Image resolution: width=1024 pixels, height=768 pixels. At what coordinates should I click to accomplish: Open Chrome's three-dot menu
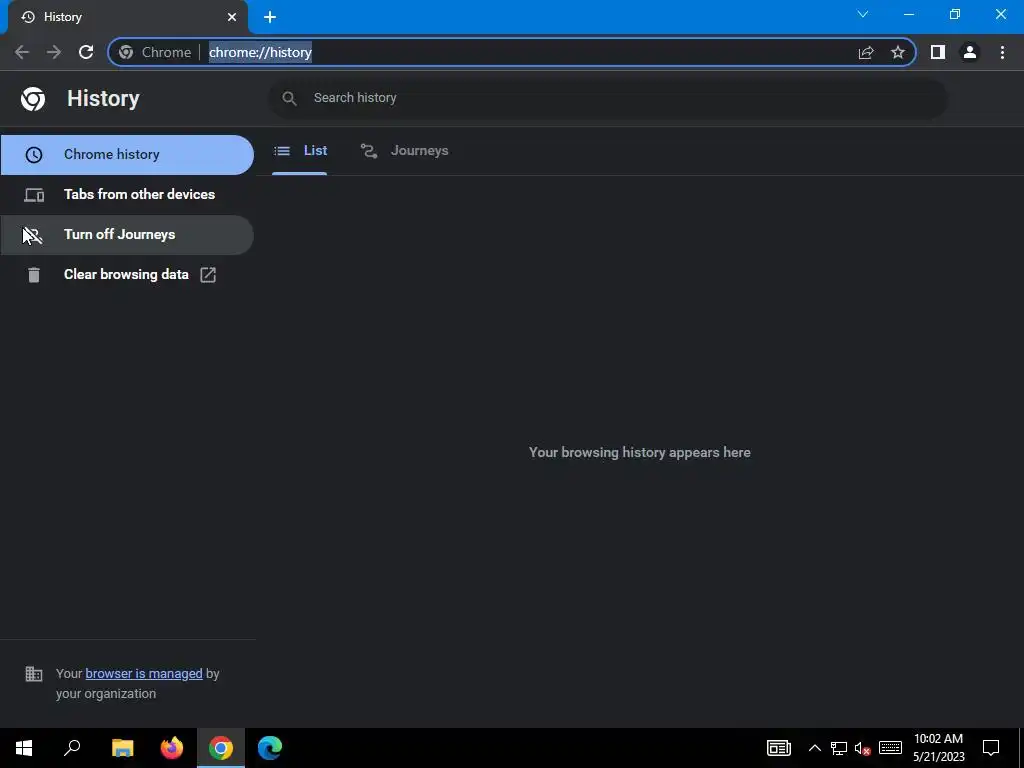click(x=1002, y=52)
